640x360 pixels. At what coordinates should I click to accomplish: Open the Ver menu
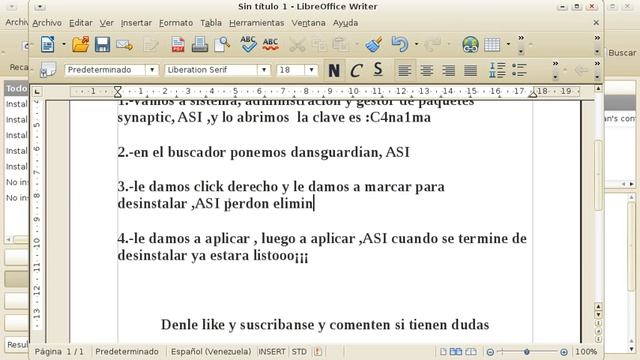(107, 23)
